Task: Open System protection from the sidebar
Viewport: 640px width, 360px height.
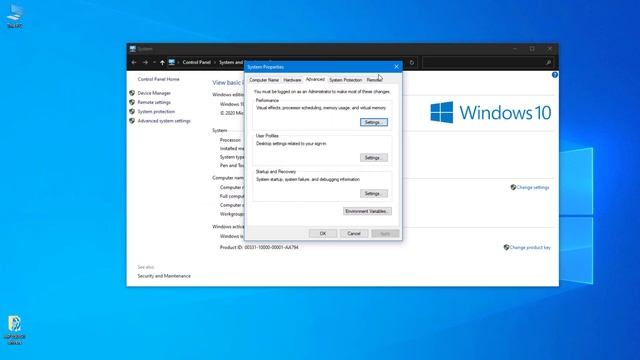Action: tap(156, 111)
